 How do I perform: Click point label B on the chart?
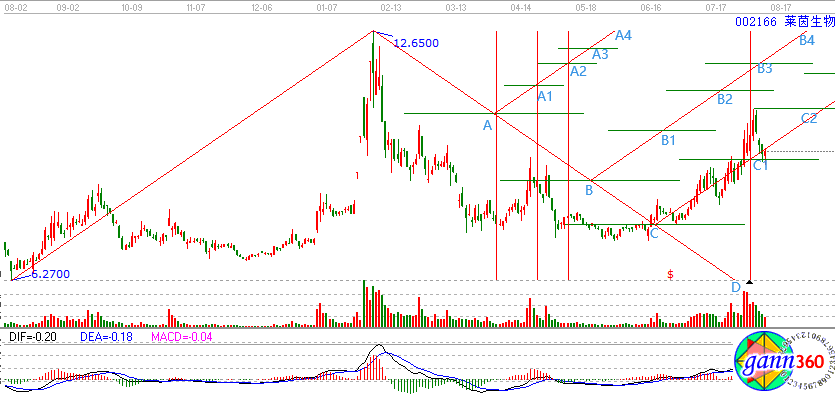click(589, 190)
